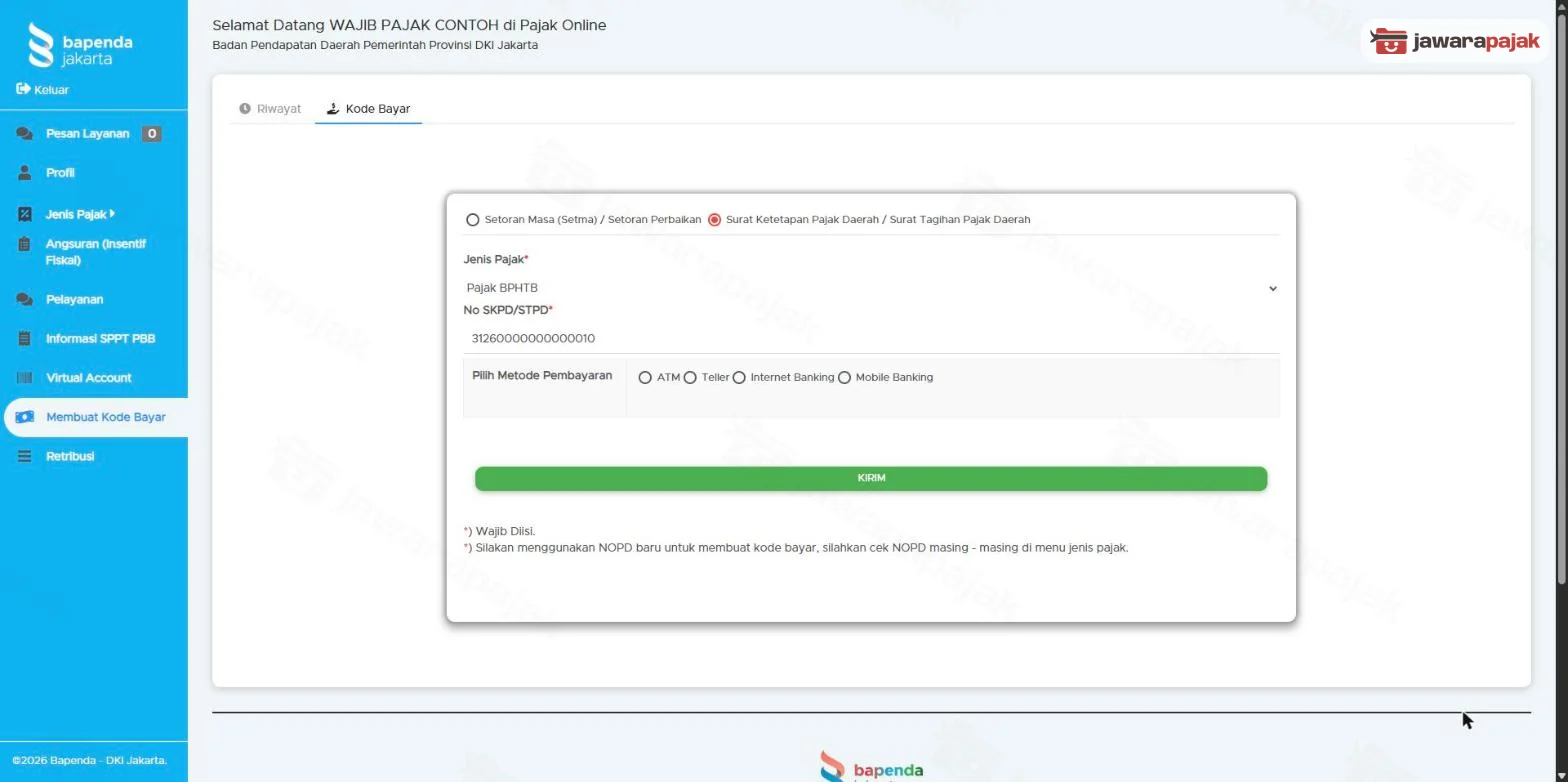Click the Informasi SPPT PBB document icon
The image size is (1568, 782).
point(25,338)
